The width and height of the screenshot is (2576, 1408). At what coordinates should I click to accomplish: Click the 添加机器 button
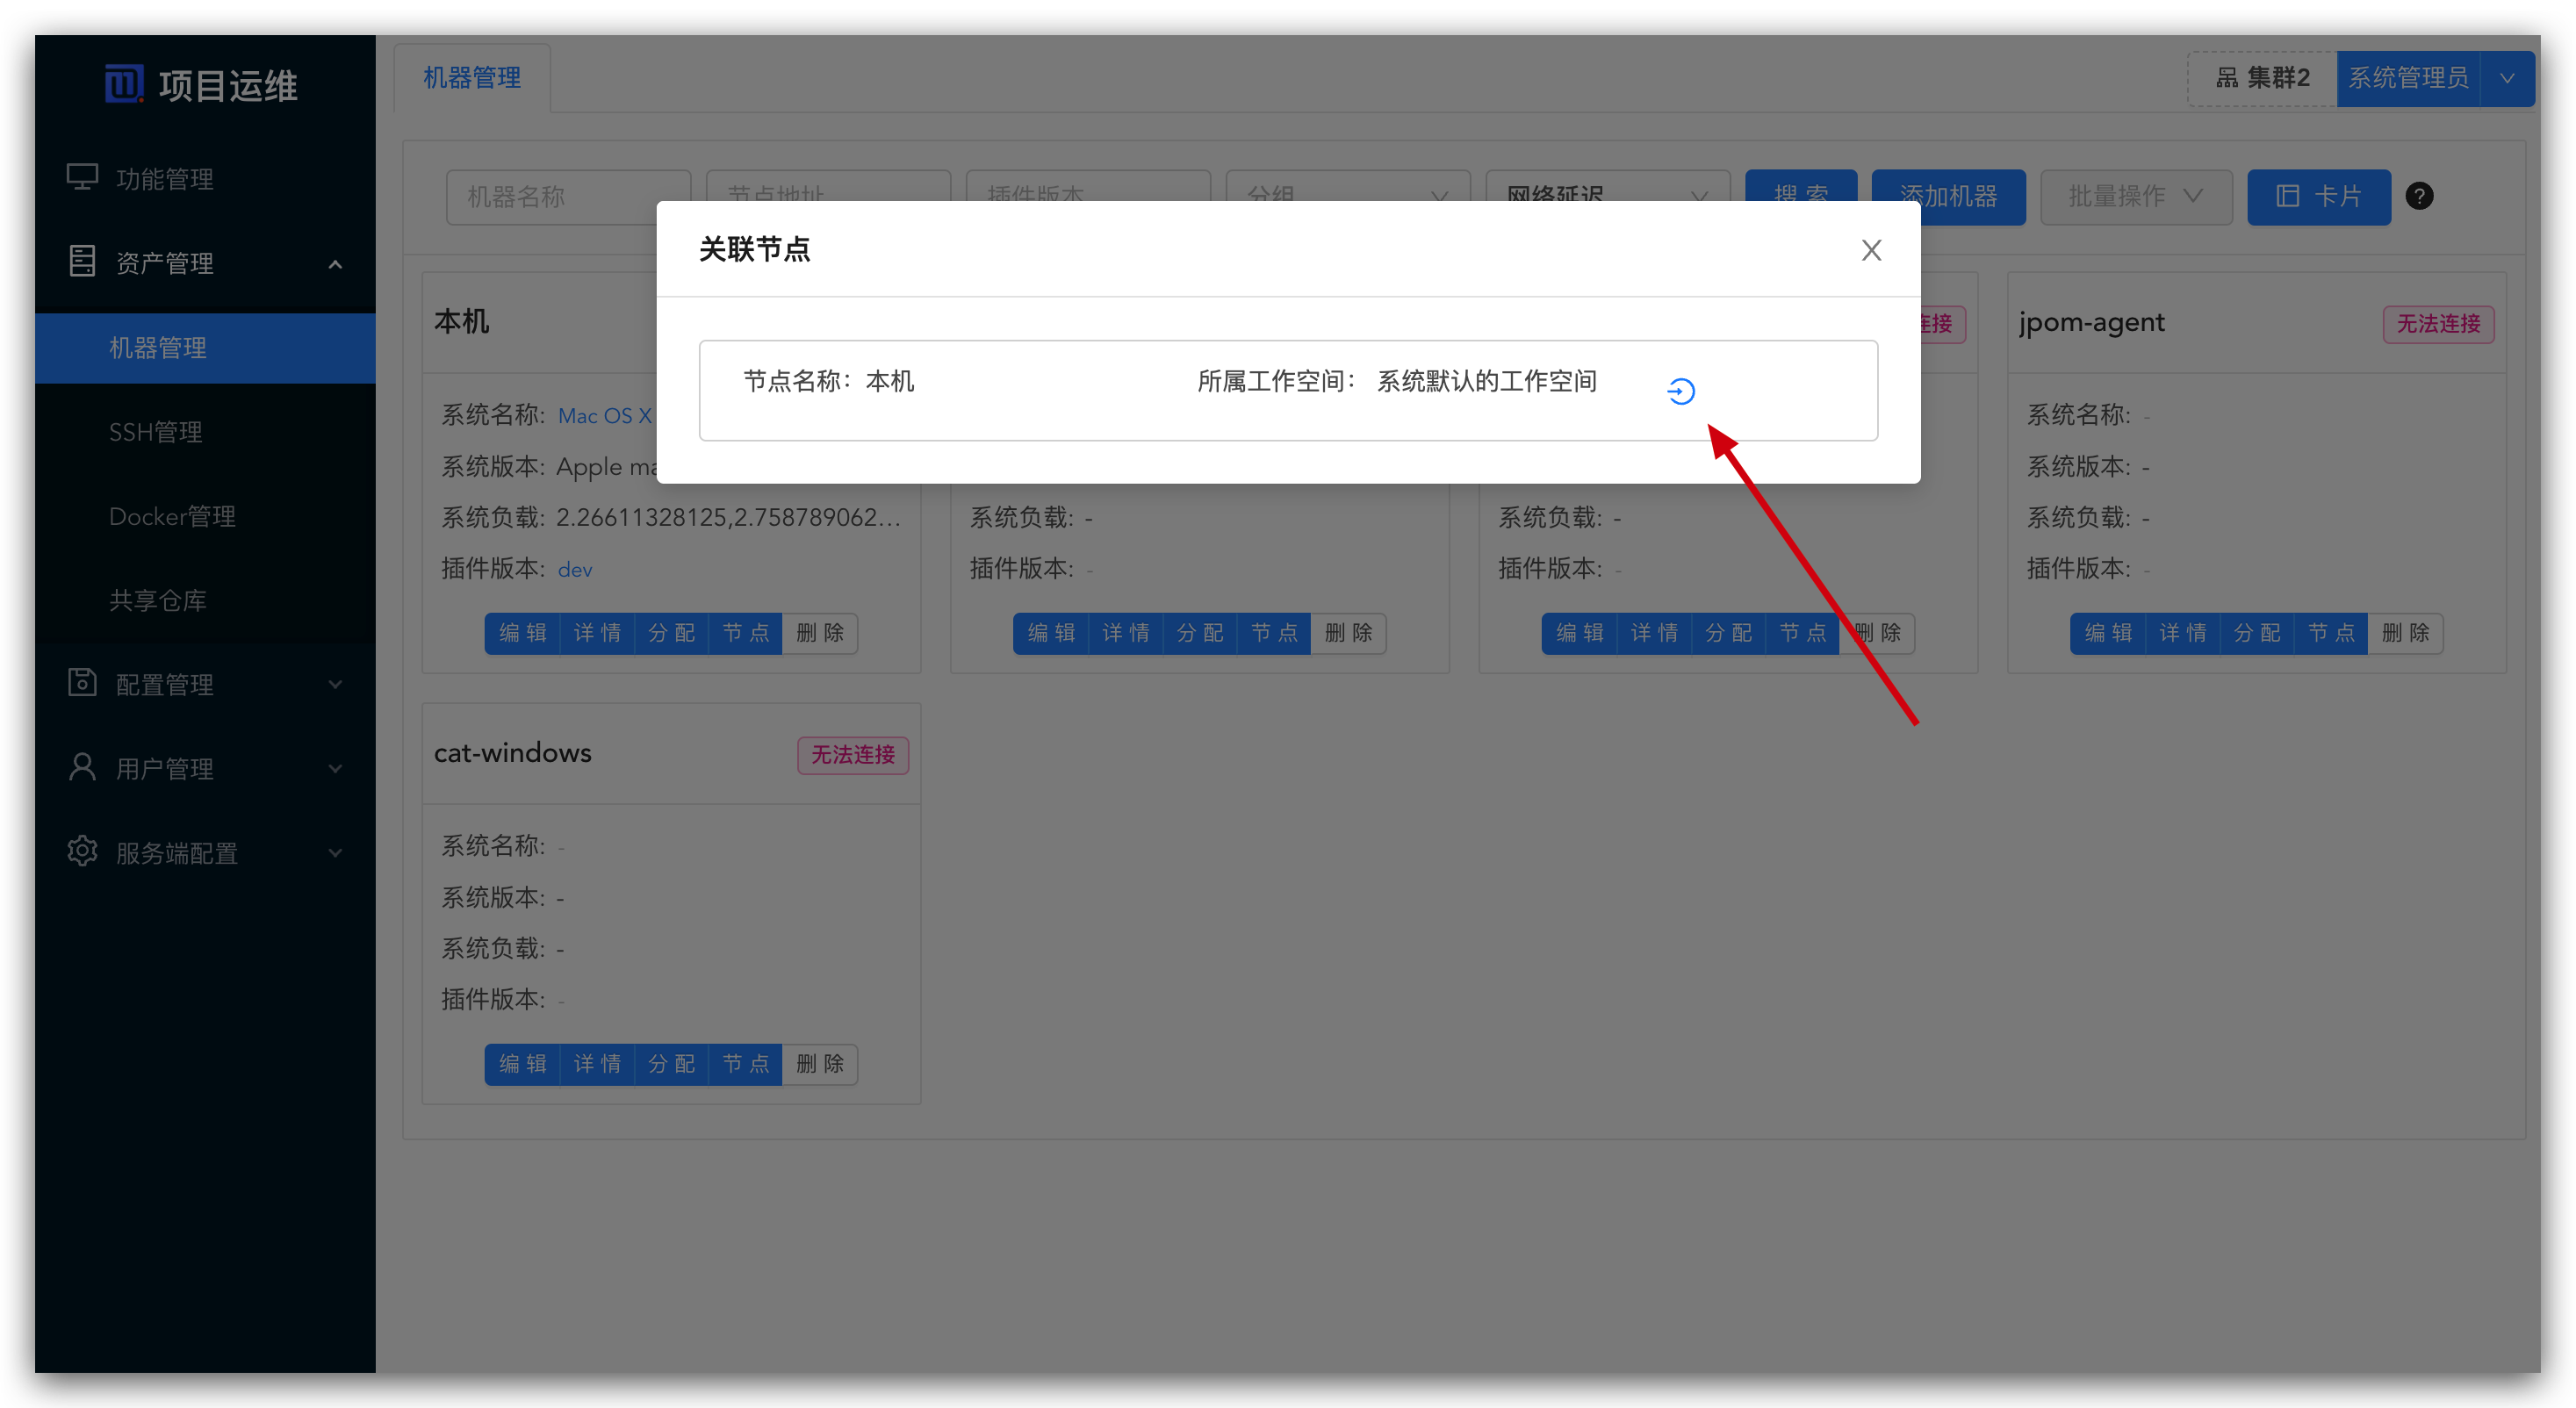point(1948,197)
